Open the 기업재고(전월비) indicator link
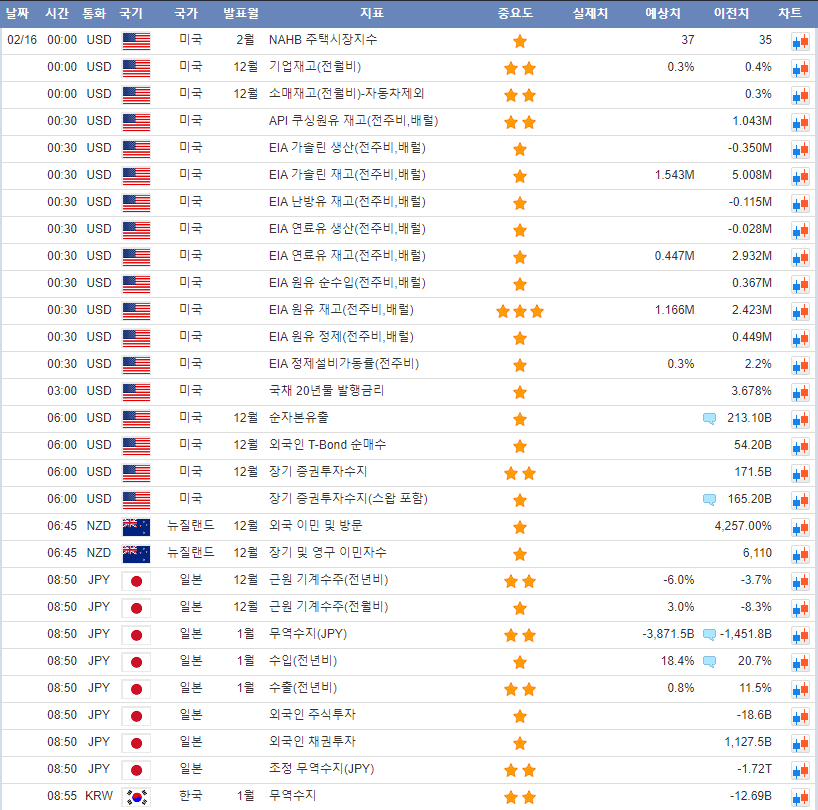 point(315,67)
